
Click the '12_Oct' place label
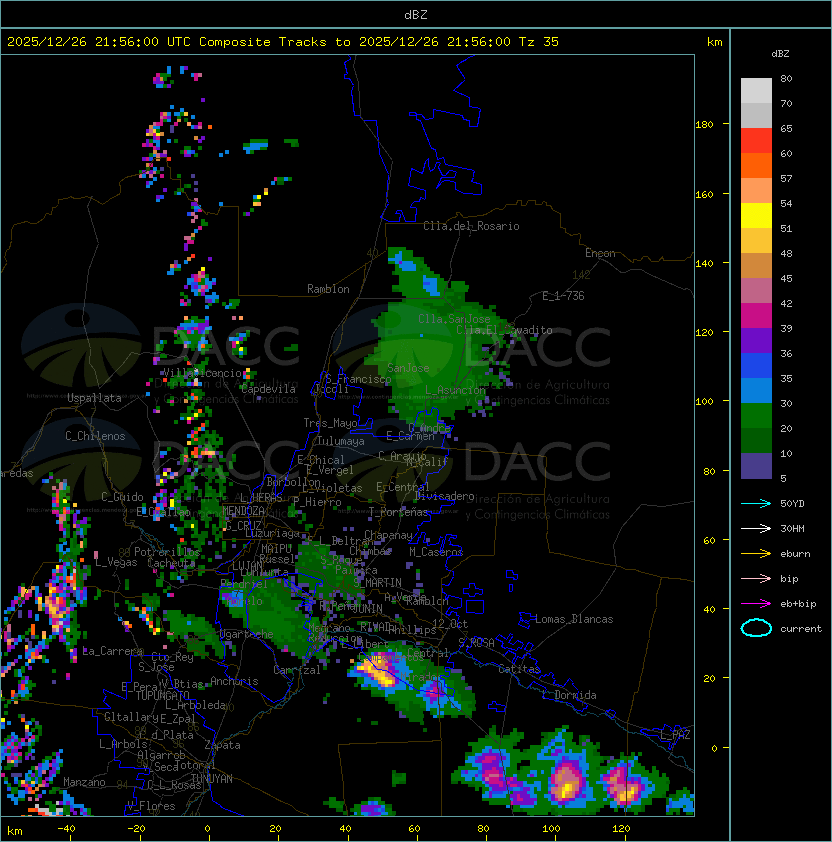(x=450, y=624)
